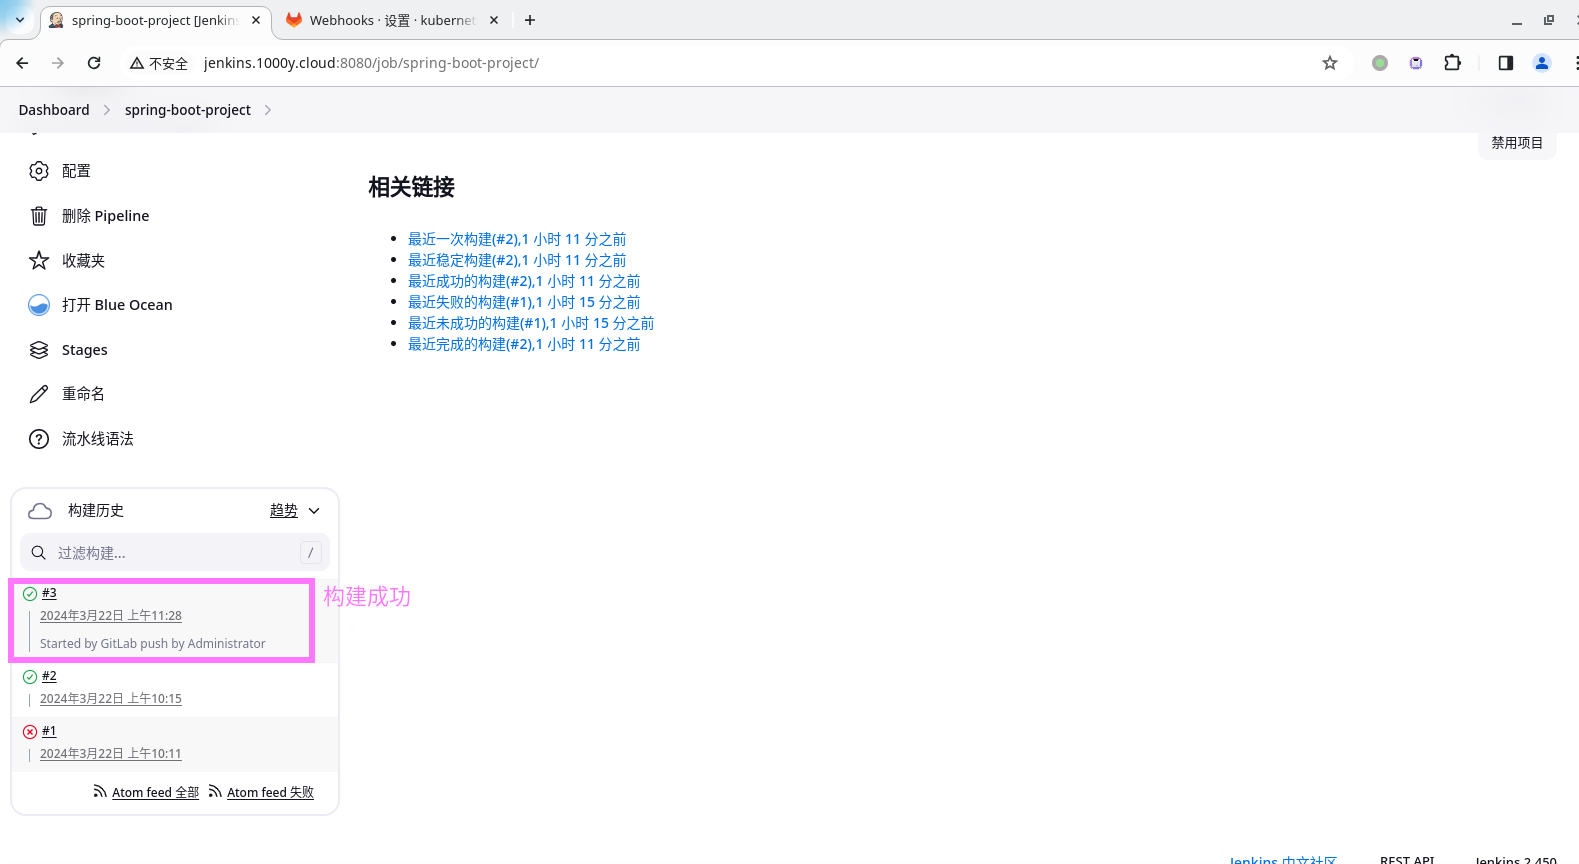The width and height of the screenshot is (1579, 864).
Task: Open the Blue Ocean icon
Action: [x=39, y=305]
